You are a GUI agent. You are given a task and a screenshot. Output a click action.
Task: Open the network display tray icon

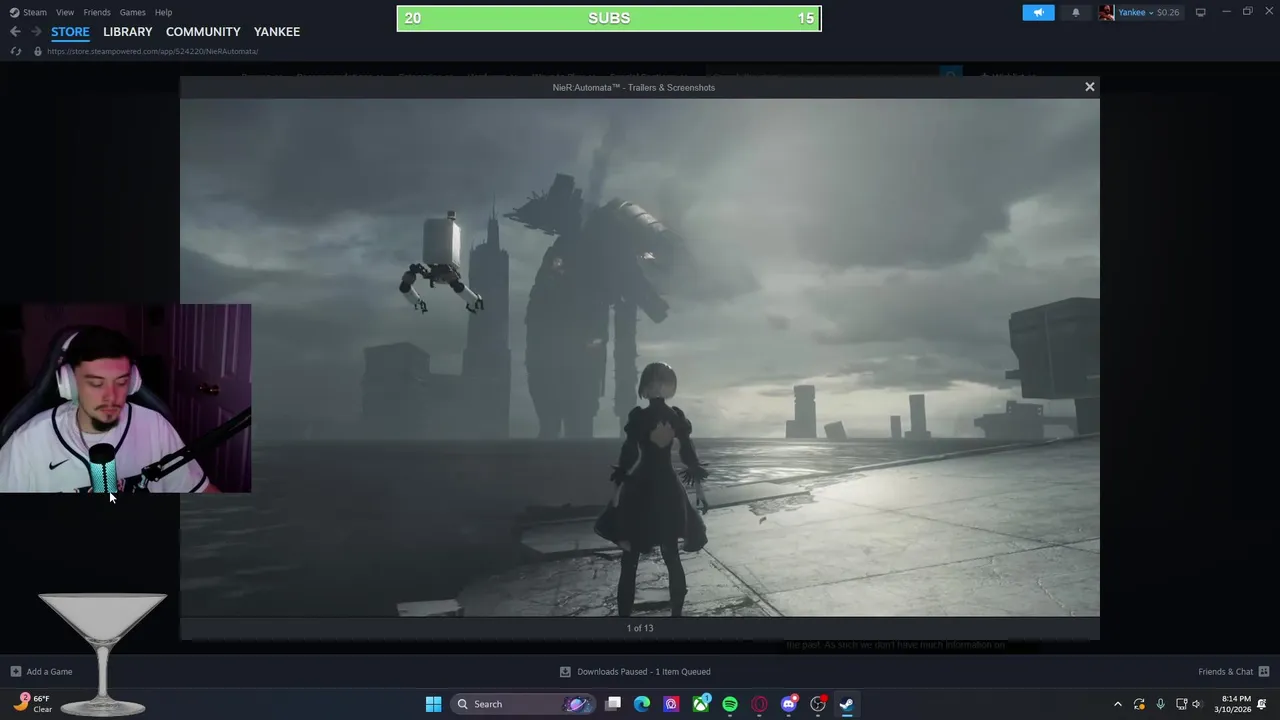(x=1181, y=704)
